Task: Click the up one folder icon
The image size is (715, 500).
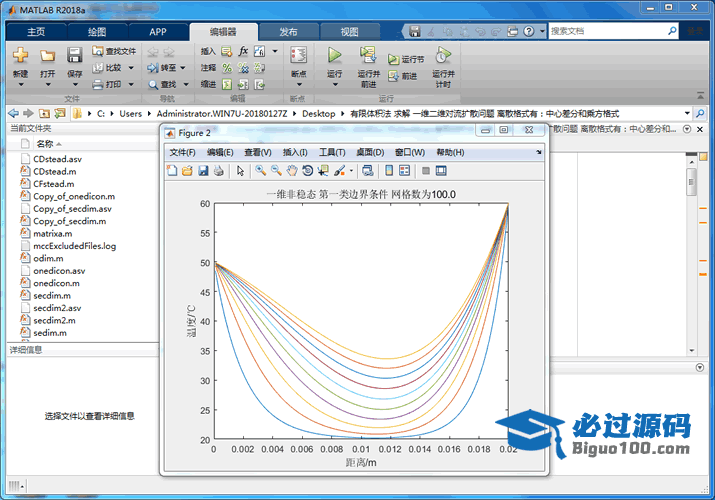Action: [x=44, y=113]
